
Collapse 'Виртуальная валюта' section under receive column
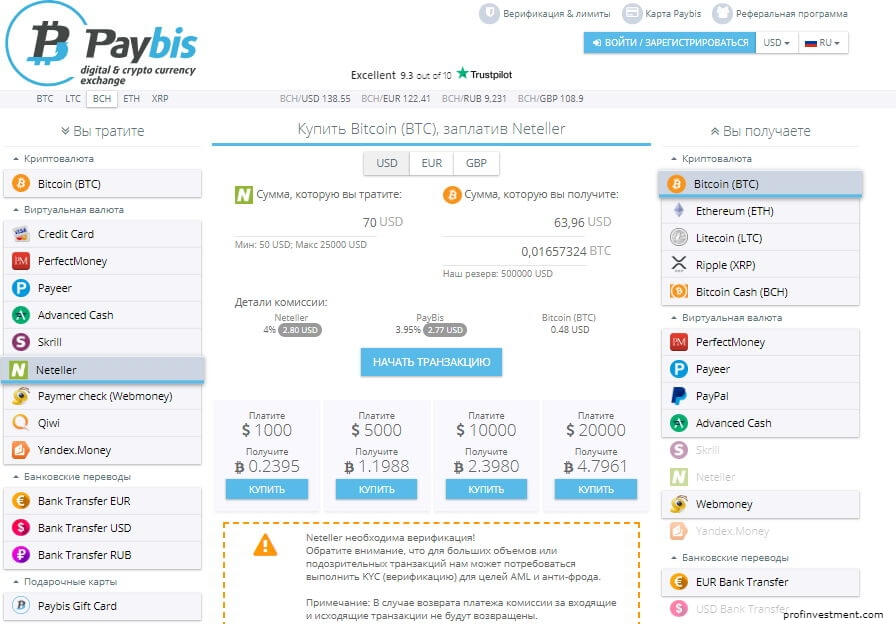click(x=726, y=318)
